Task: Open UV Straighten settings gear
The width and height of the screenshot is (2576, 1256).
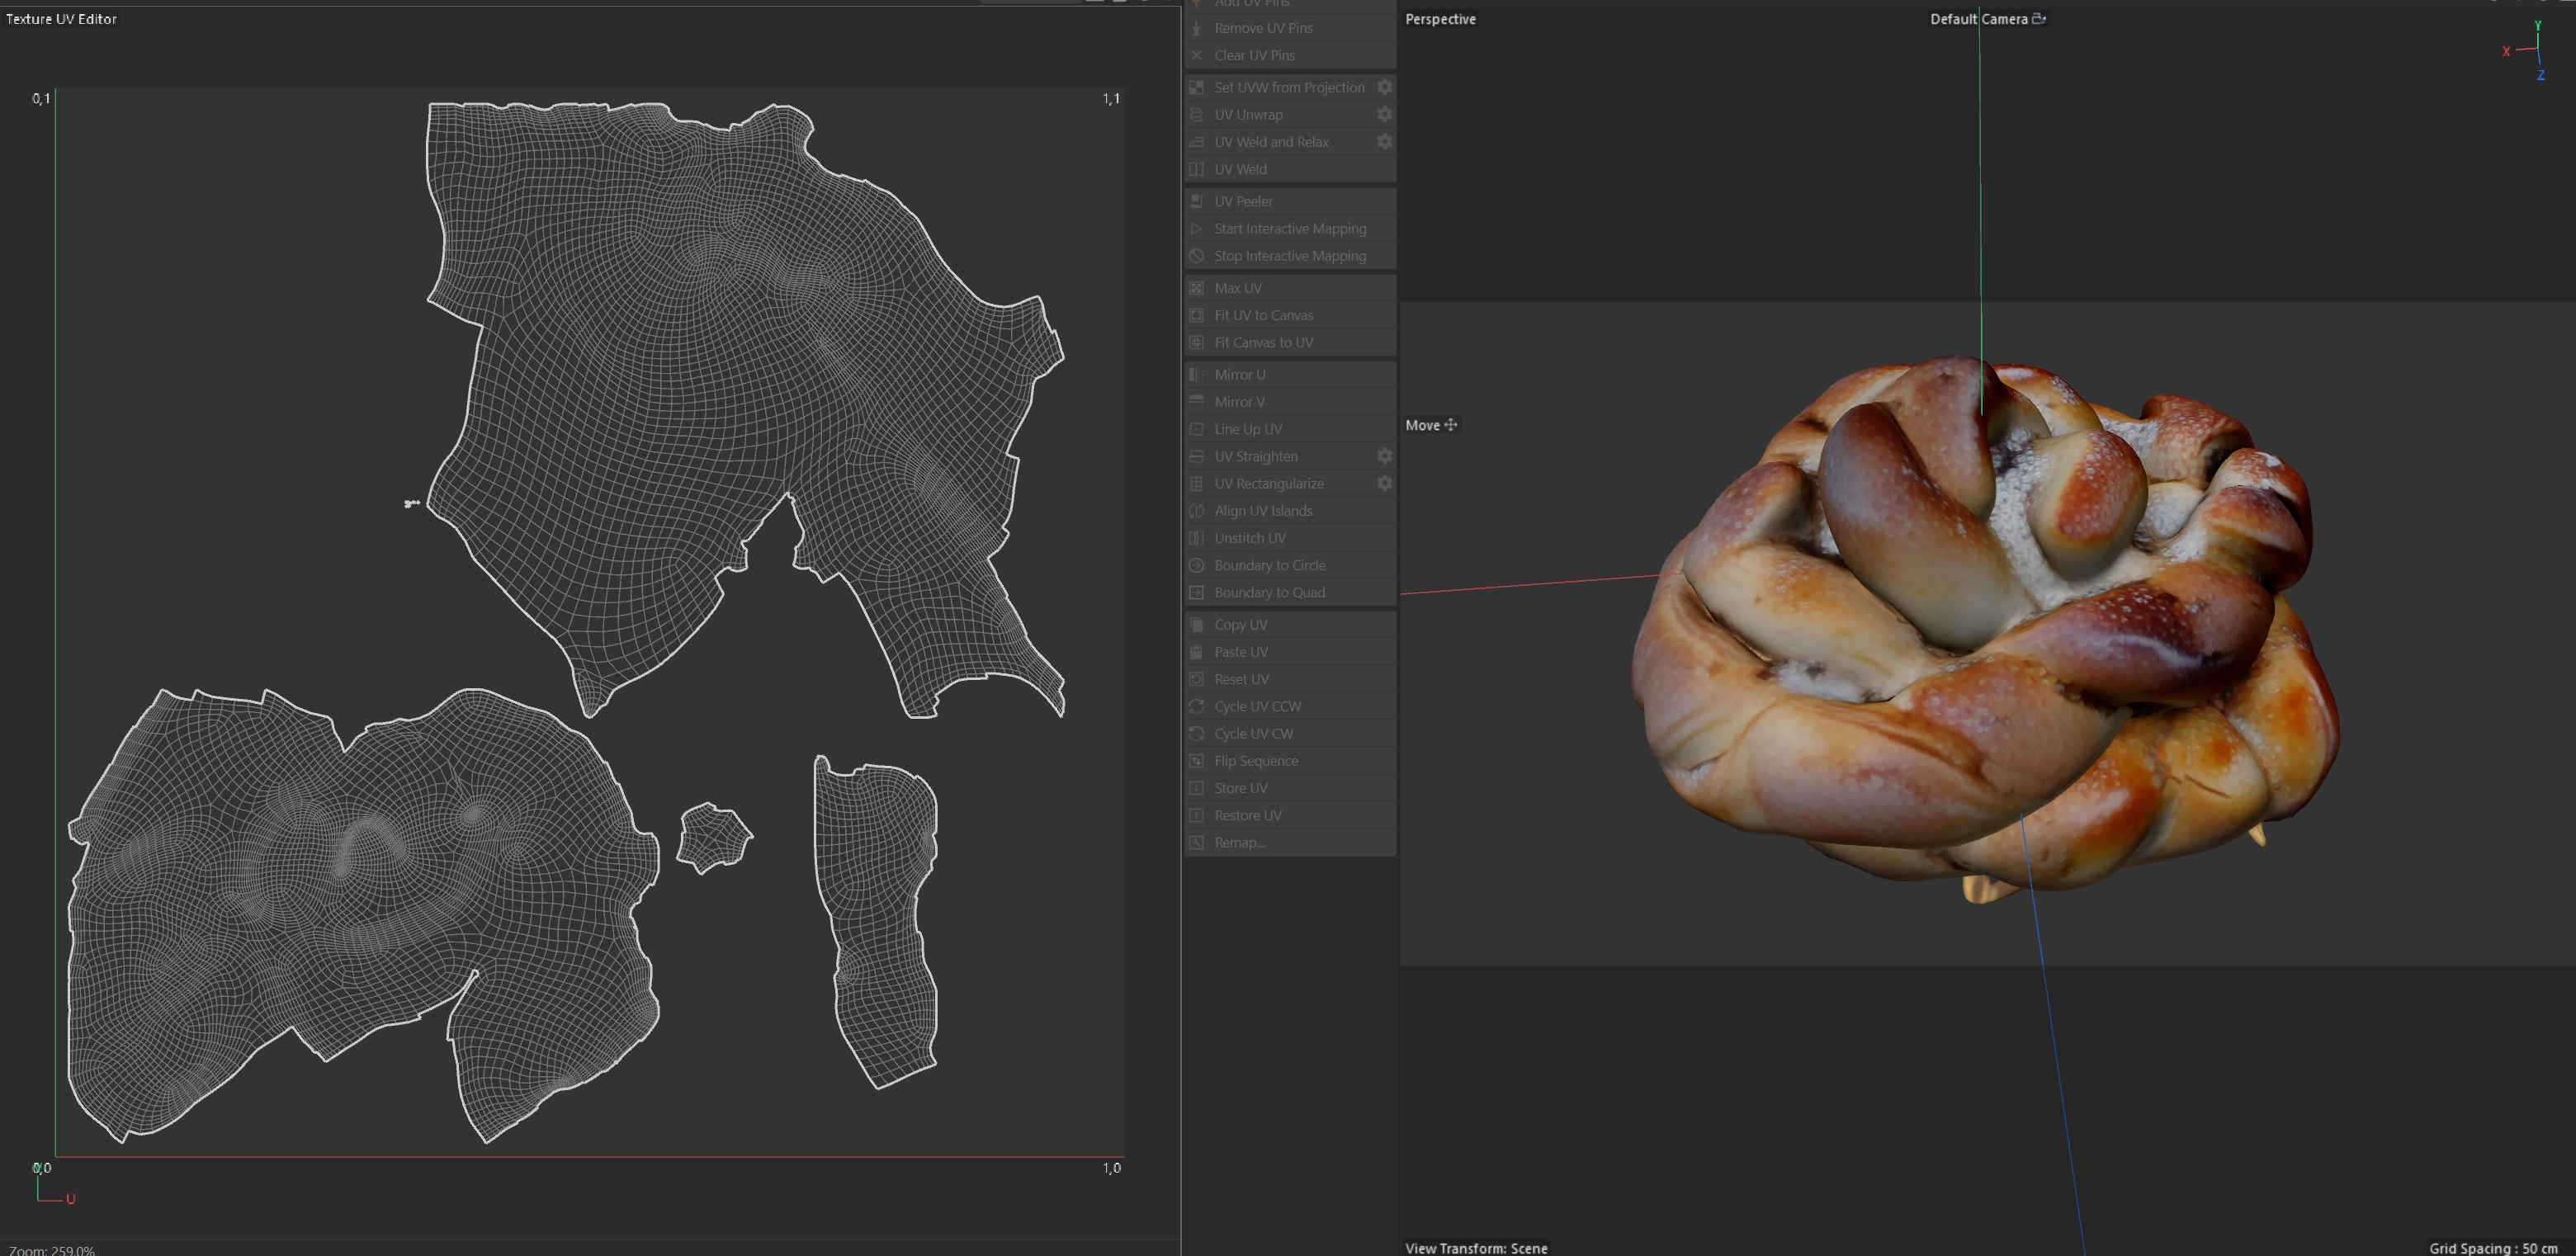Action: [1384, 456]
